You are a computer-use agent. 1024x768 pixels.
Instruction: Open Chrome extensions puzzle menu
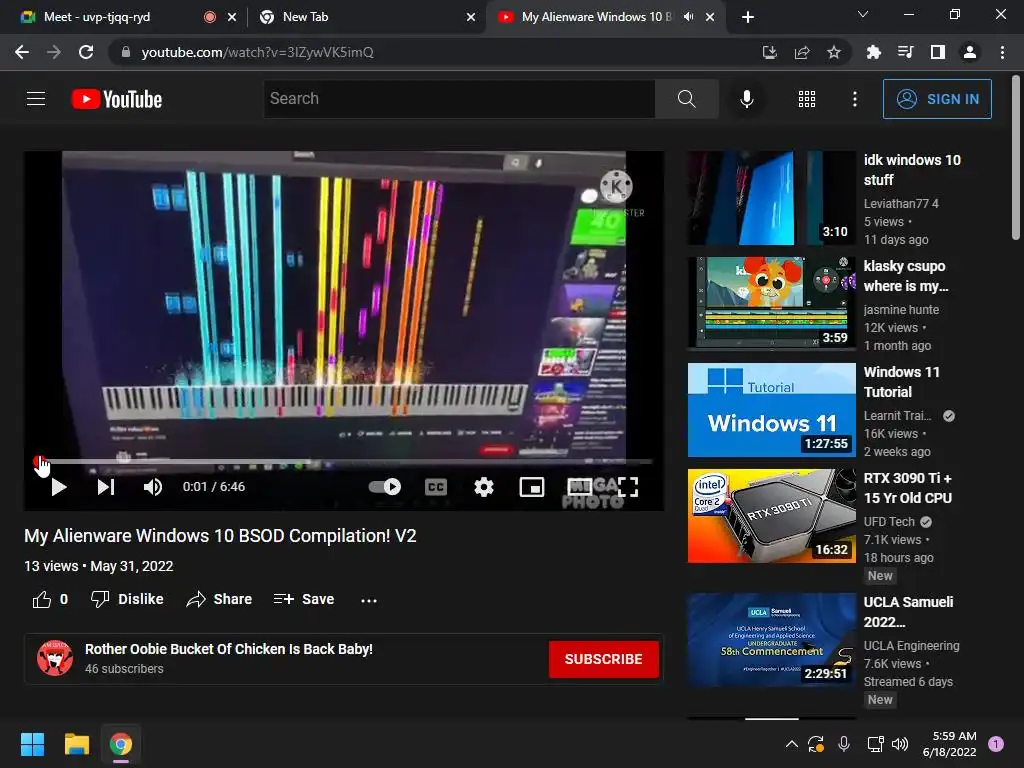click(x=873, y=52)
